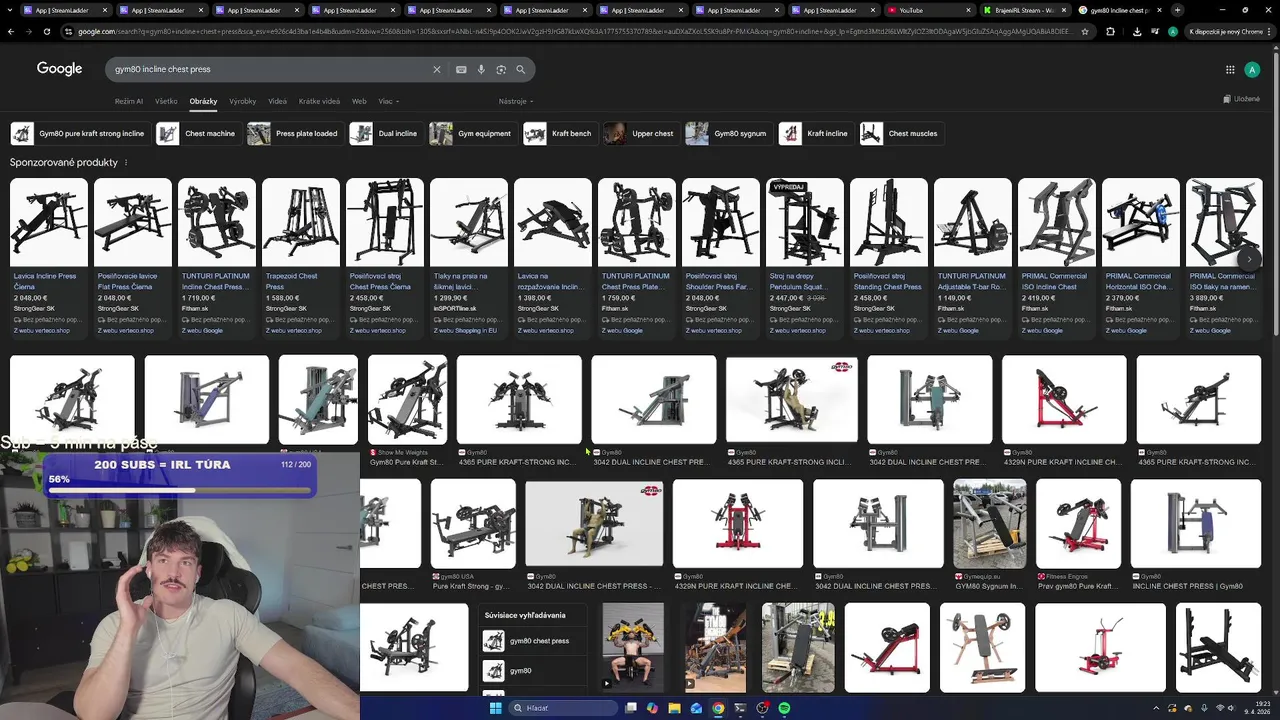
Task: Select Kraft incline filter chip
Action: [x=816, y=133]
